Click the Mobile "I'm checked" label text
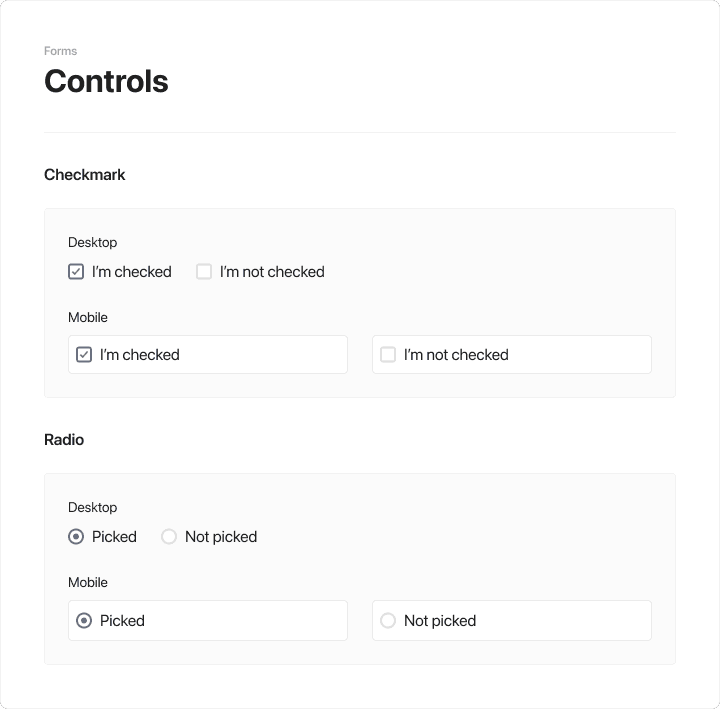Image resolution: width=720 pixels, height=709 pixels. point(140,355)
